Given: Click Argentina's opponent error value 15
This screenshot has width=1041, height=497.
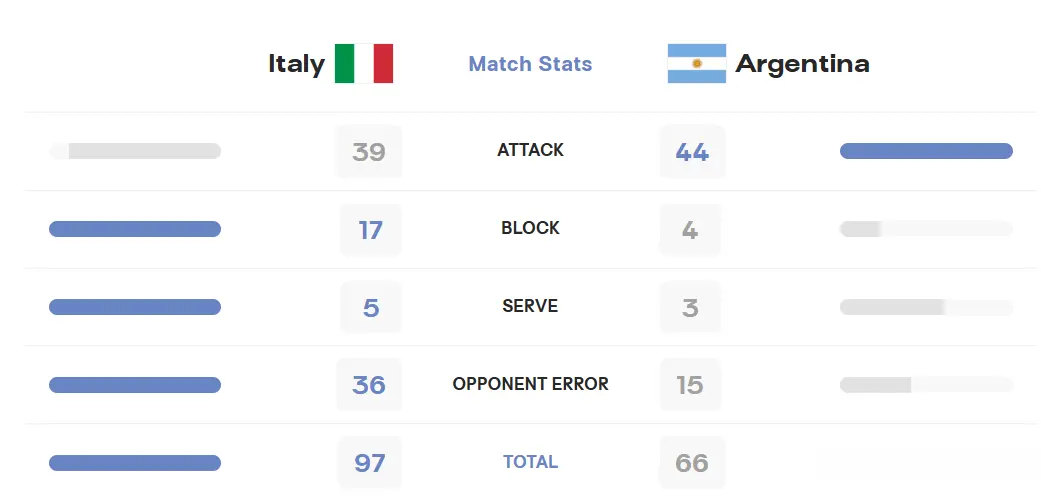Looking at the screenshot, I should click(x=690, y=385).
